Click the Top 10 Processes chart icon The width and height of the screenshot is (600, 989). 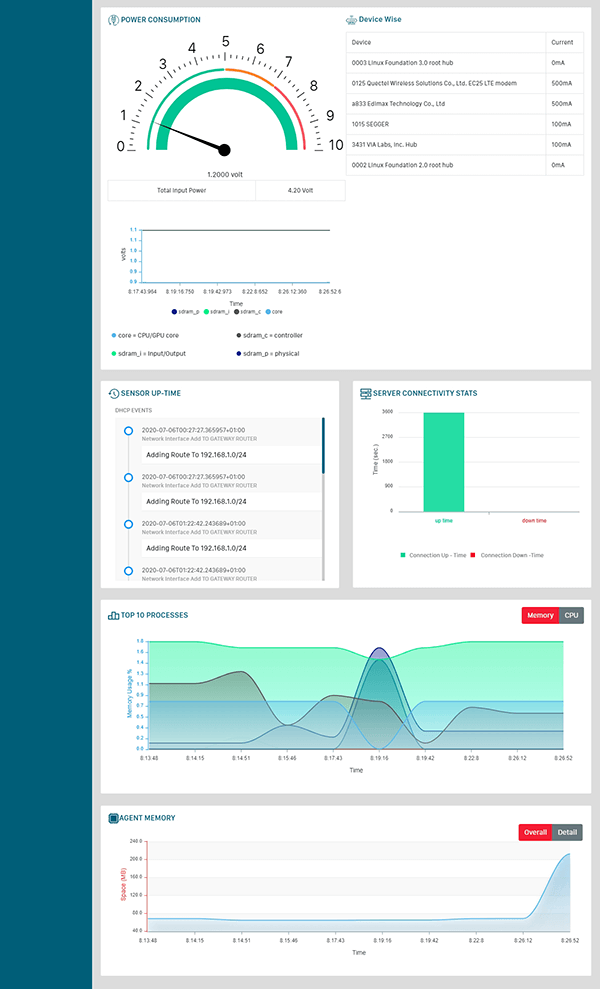click(113, 615)
